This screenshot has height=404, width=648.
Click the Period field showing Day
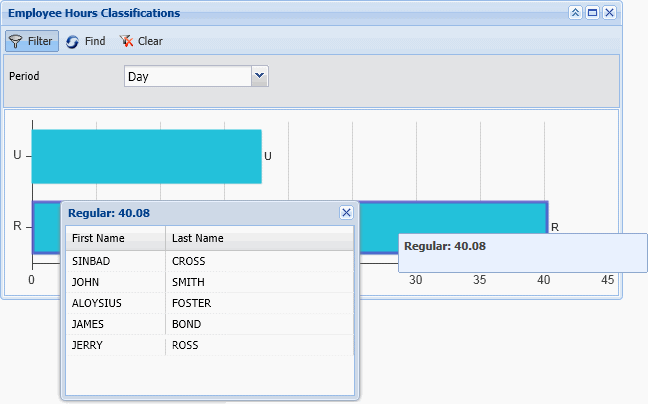(x=187, y=76)
